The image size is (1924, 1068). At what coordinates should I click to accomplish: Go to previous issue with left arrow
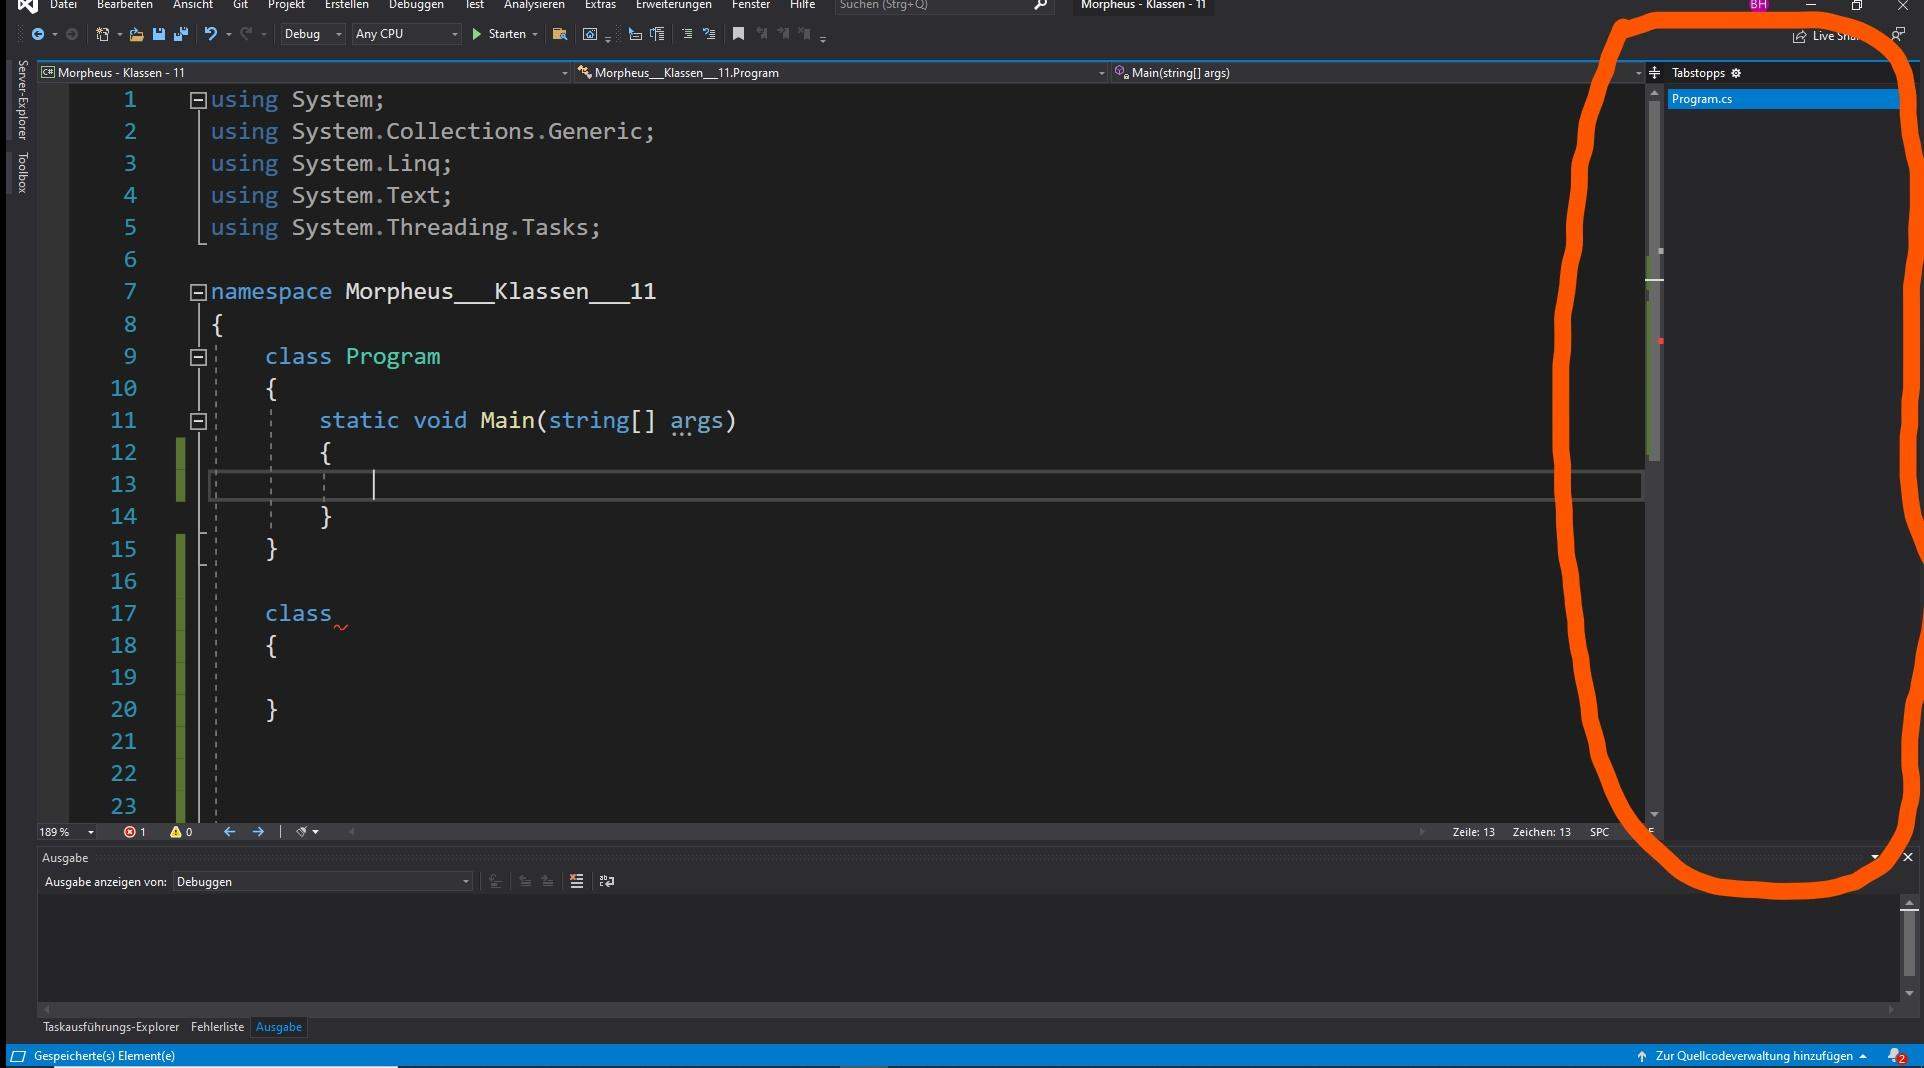[229, 832]
